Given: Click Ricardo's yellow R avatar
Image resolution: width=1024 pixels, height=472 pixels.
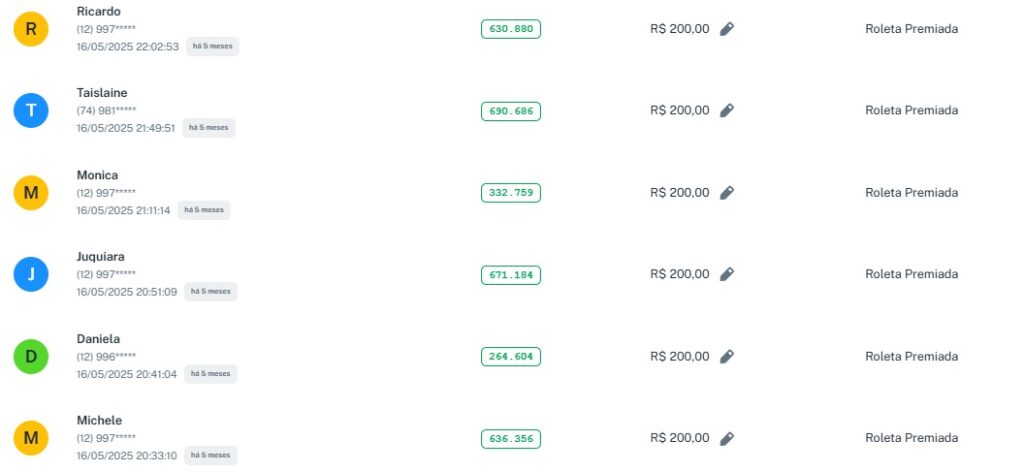Looking at the screenshot, I should tap(31, 29).
